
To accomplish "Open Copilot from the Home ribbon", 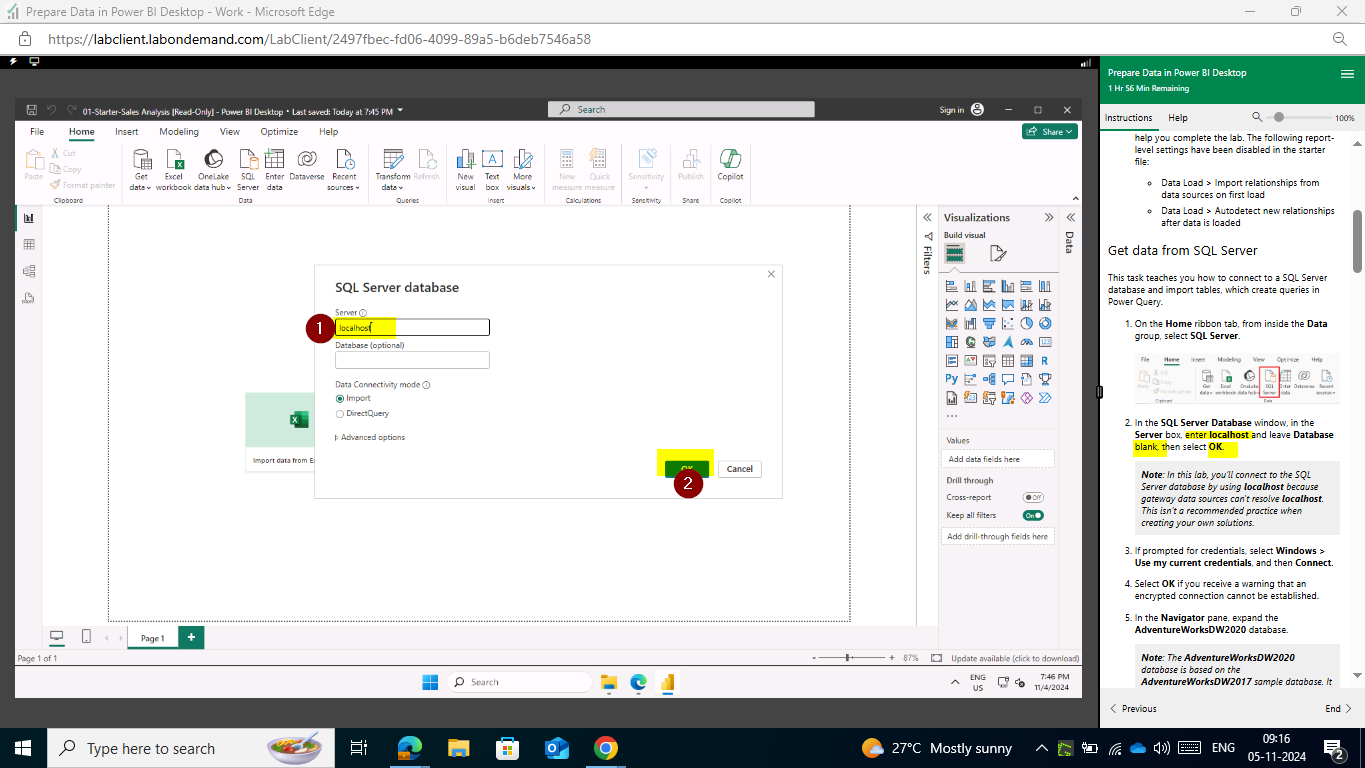I will (x=730, y=164).
